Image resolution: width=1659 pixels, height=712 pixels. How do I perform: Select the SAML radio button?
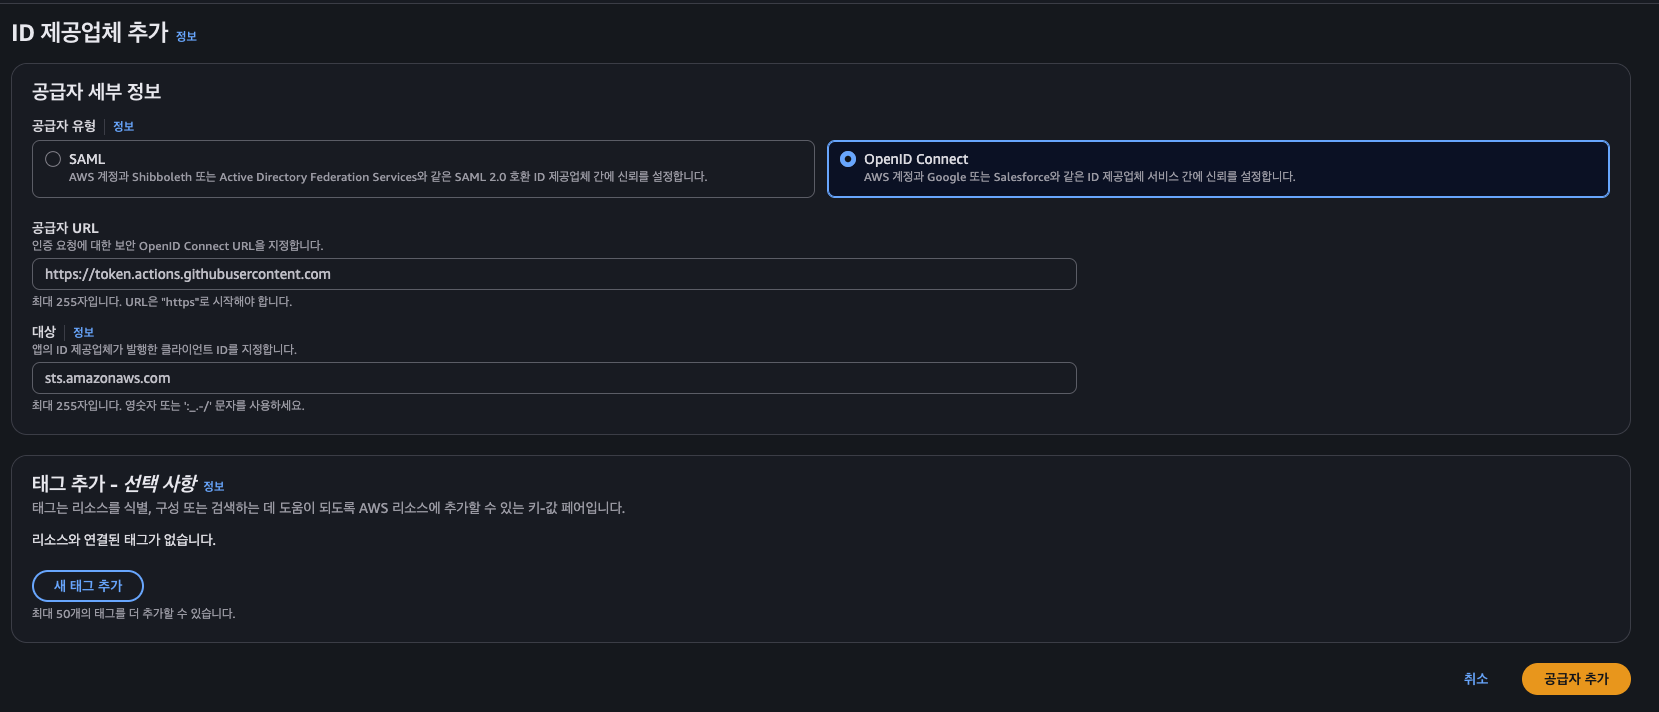[x=53, y=159]
